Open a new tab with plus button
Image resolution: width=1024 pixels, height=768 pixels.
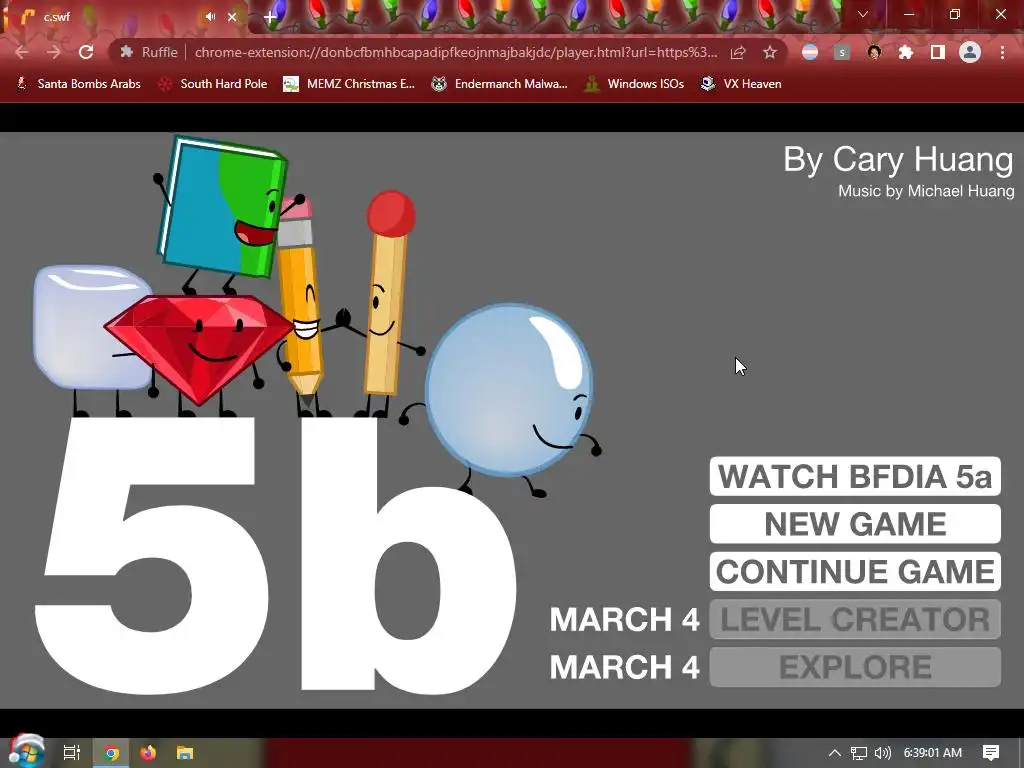(x=270, y=18)
